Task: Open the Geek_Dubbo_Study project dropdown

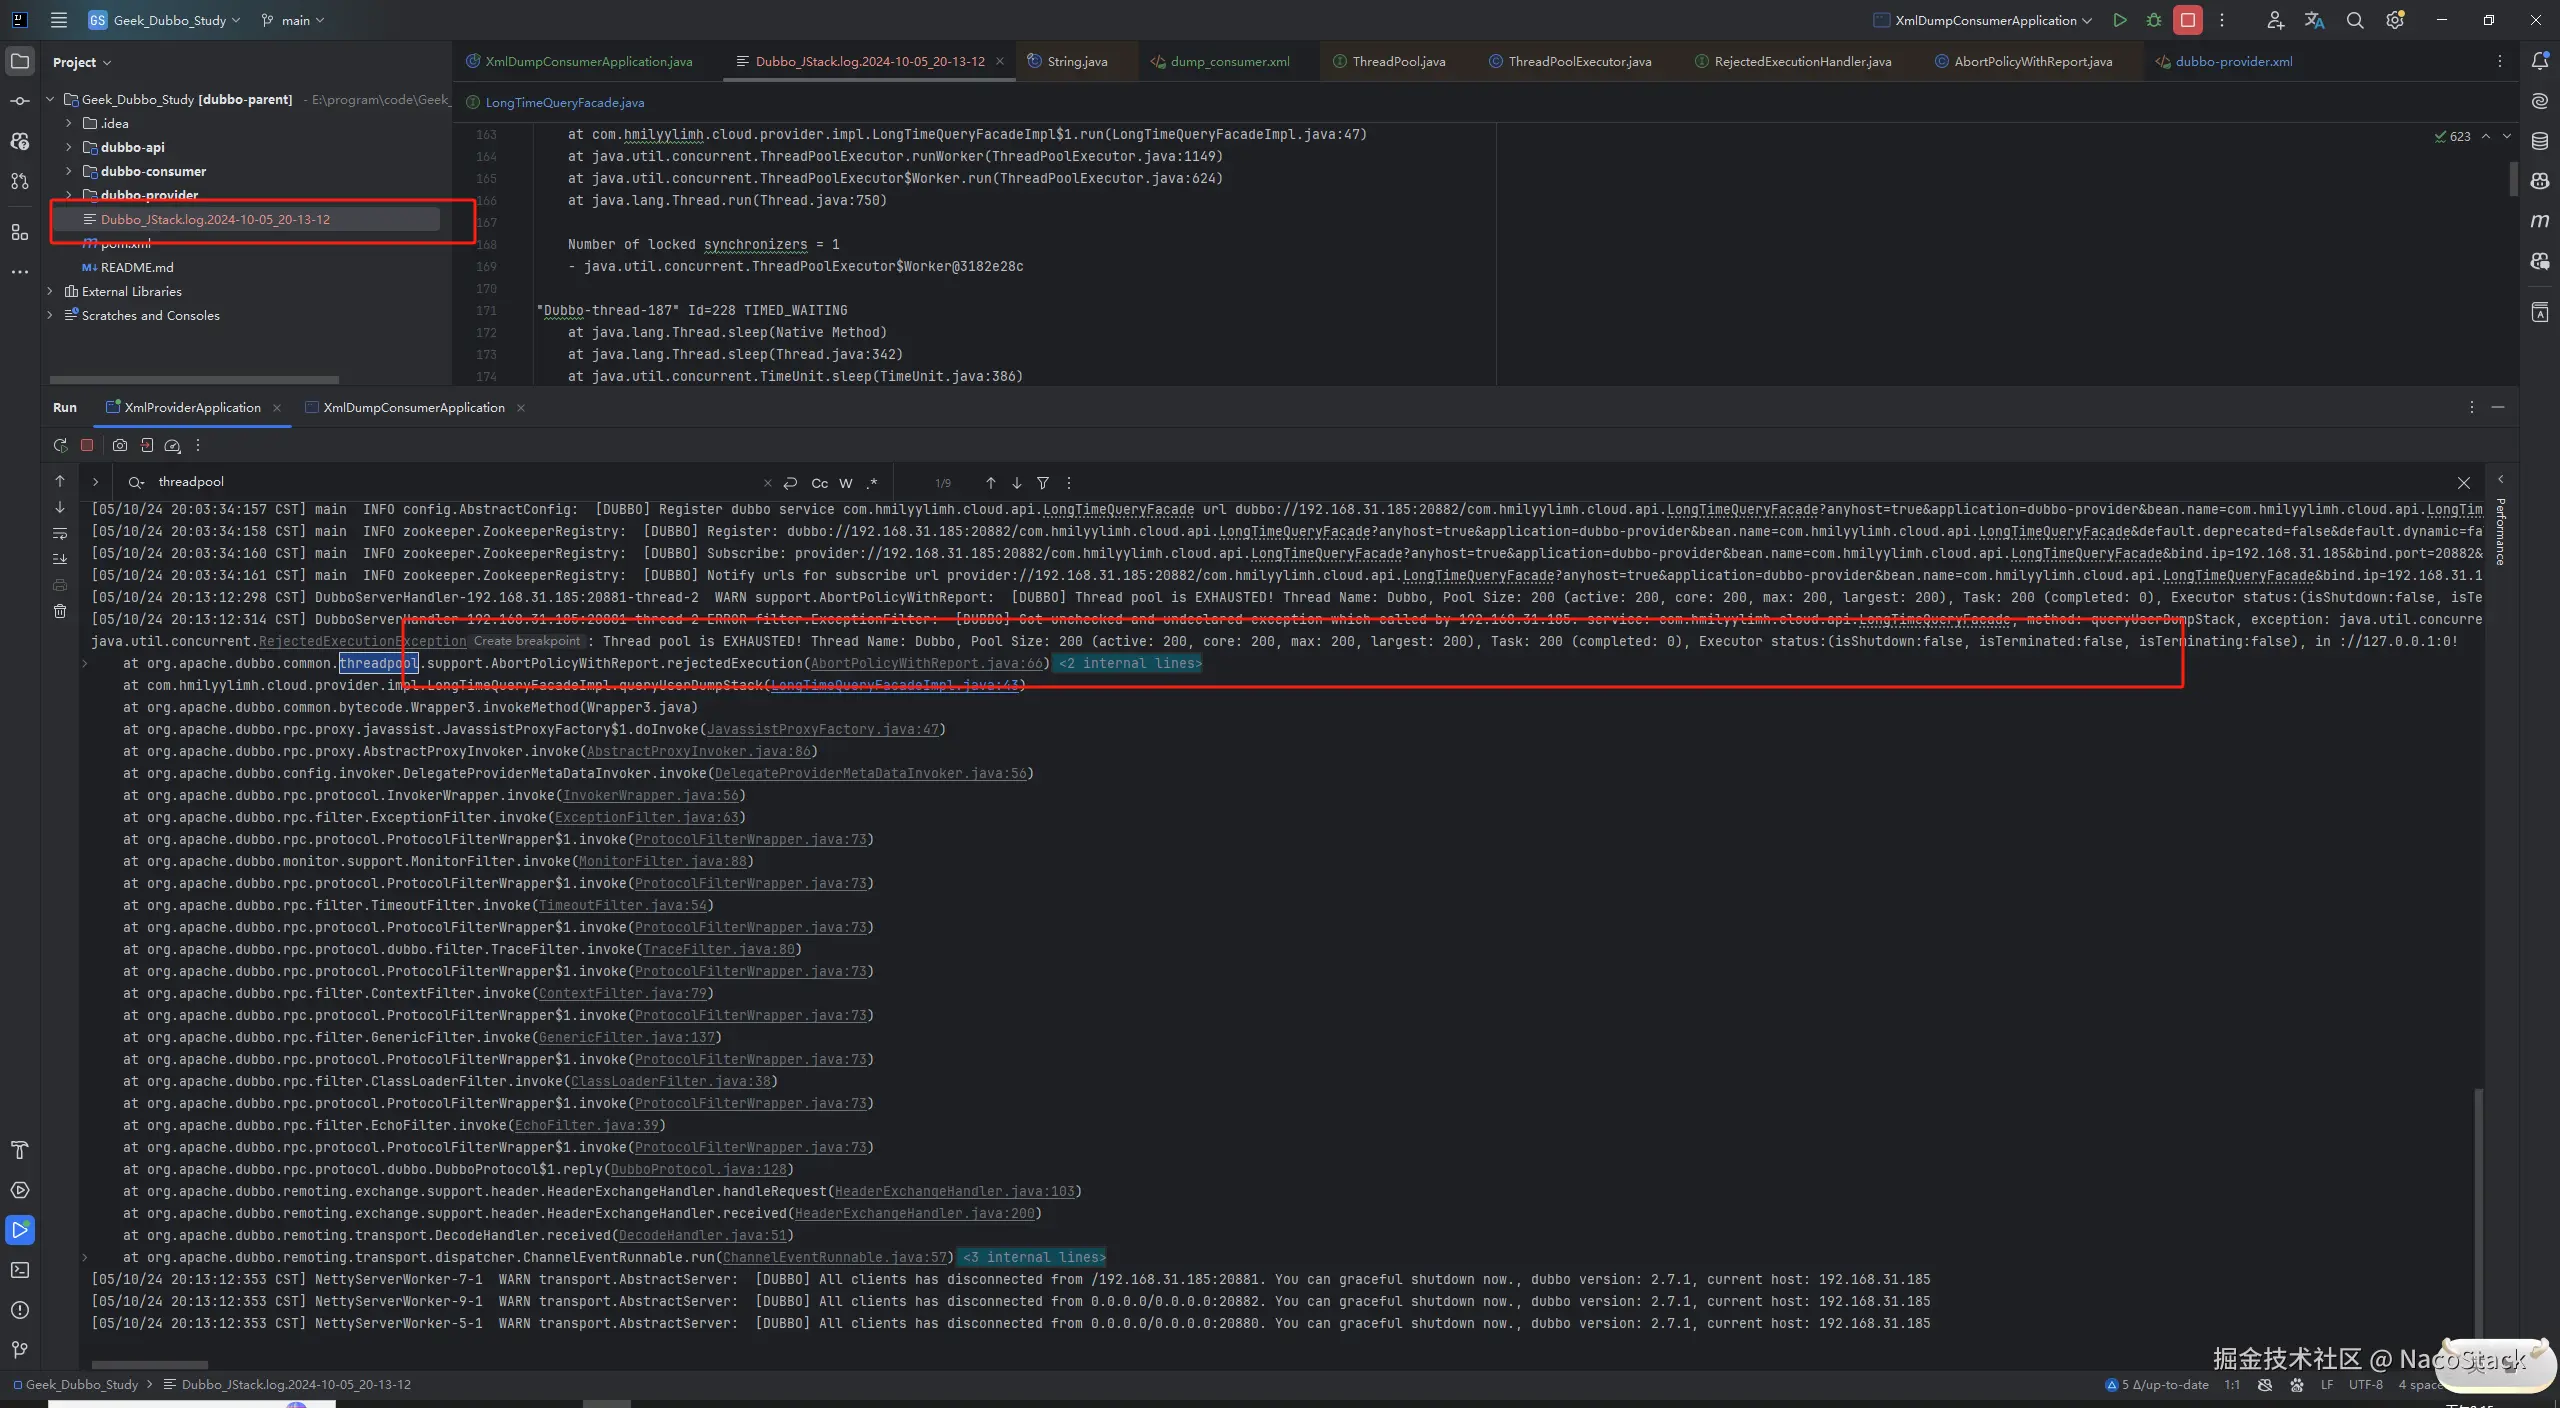Action: tap(165, 20)
